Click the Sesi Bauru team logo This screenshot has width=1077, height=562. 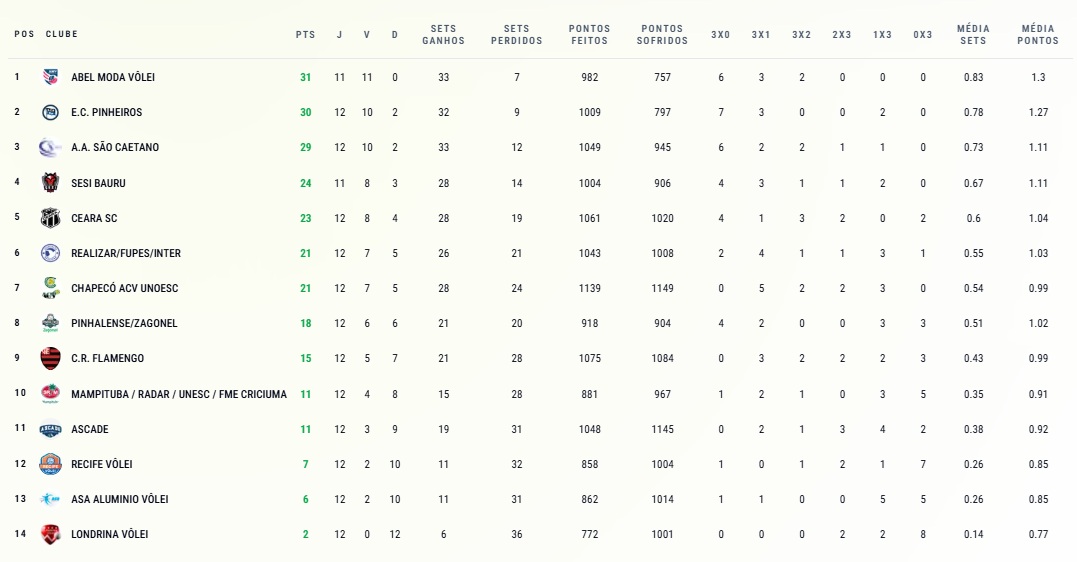pyautogui.click(x=50, y=183)
